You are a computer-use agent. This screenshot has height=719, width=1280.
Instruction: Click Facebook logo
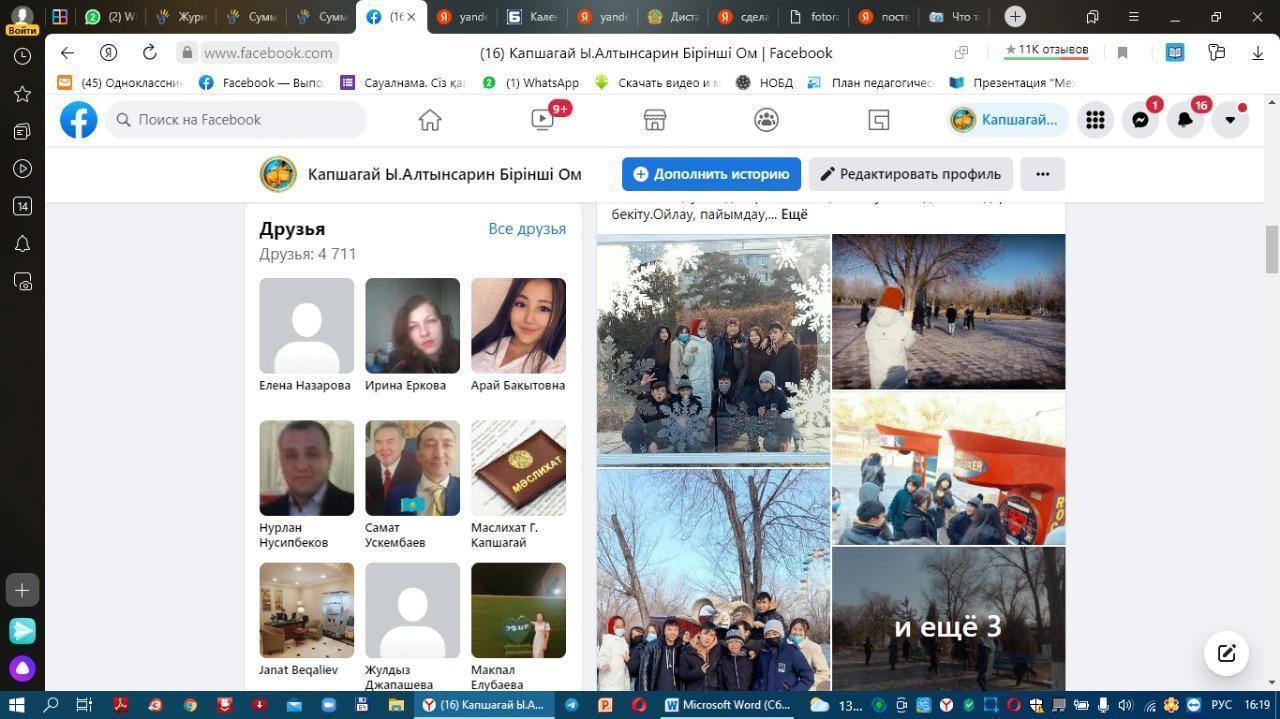[x=79, y=120]
